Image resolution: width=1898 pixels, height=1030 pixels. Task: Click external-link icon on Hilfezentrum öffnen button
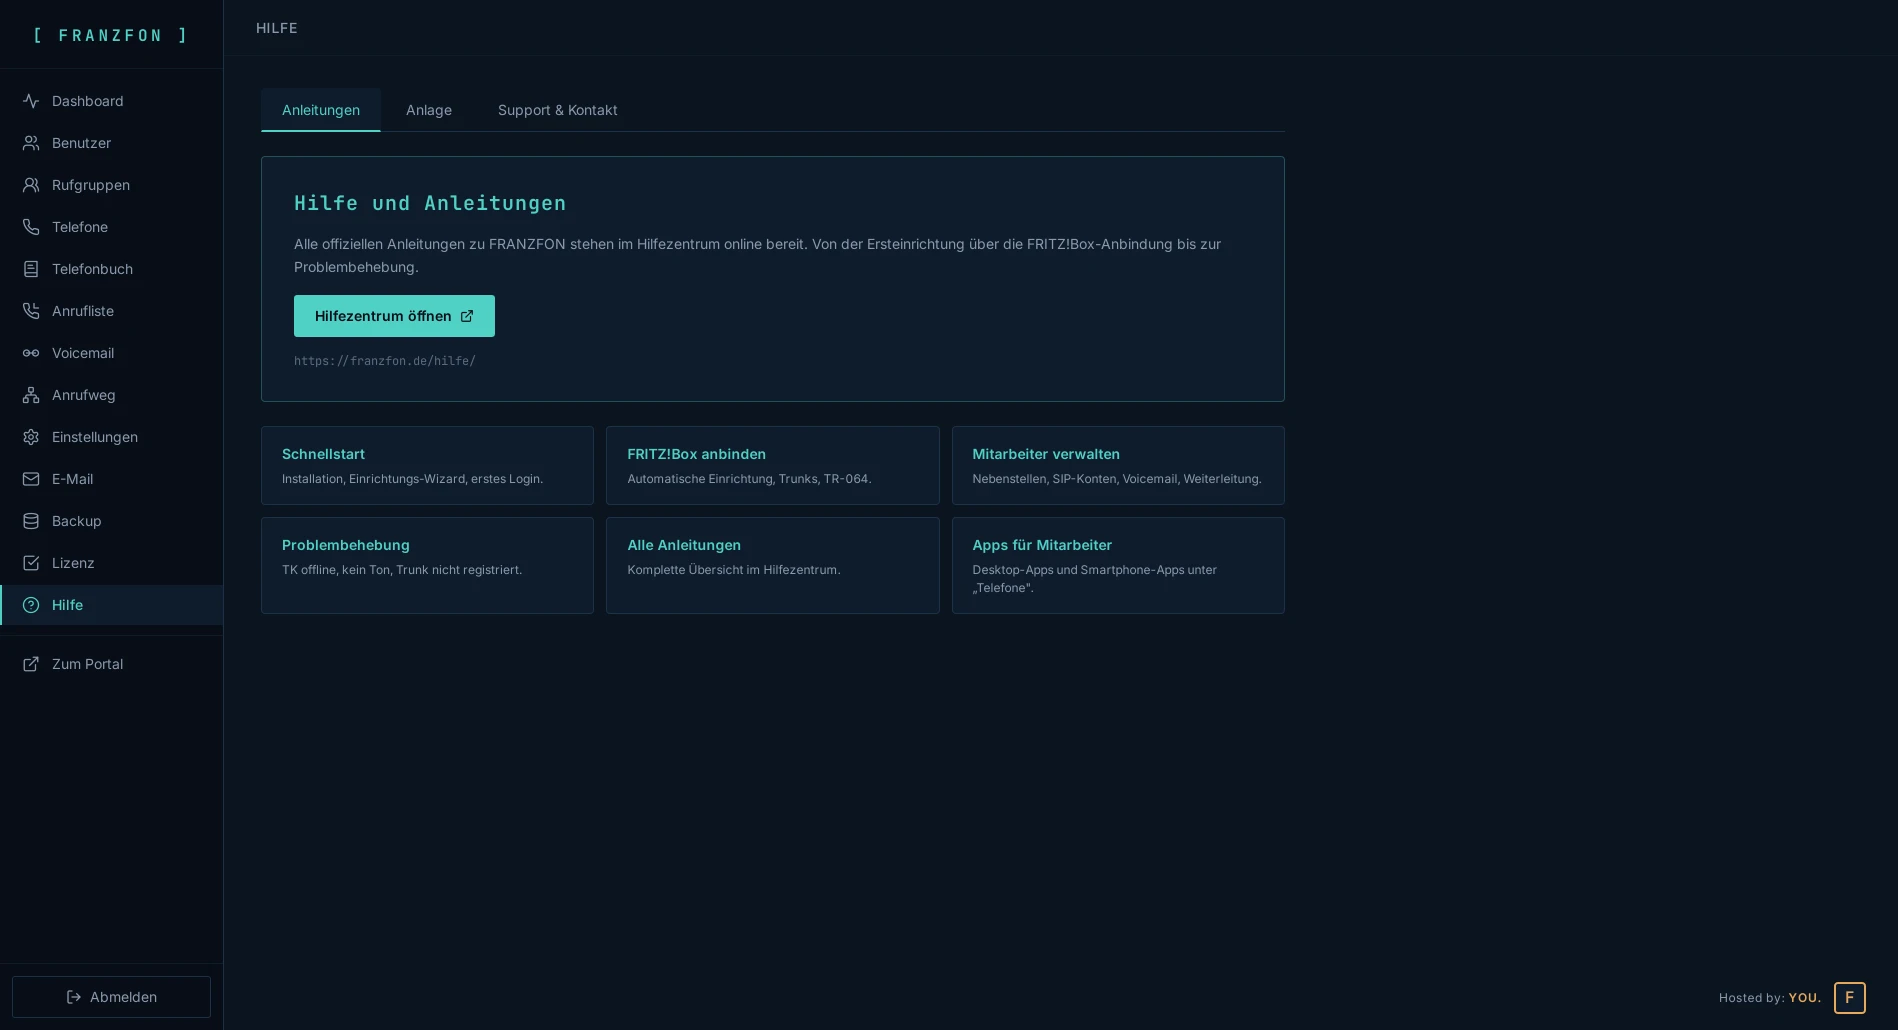coord(467,316)
